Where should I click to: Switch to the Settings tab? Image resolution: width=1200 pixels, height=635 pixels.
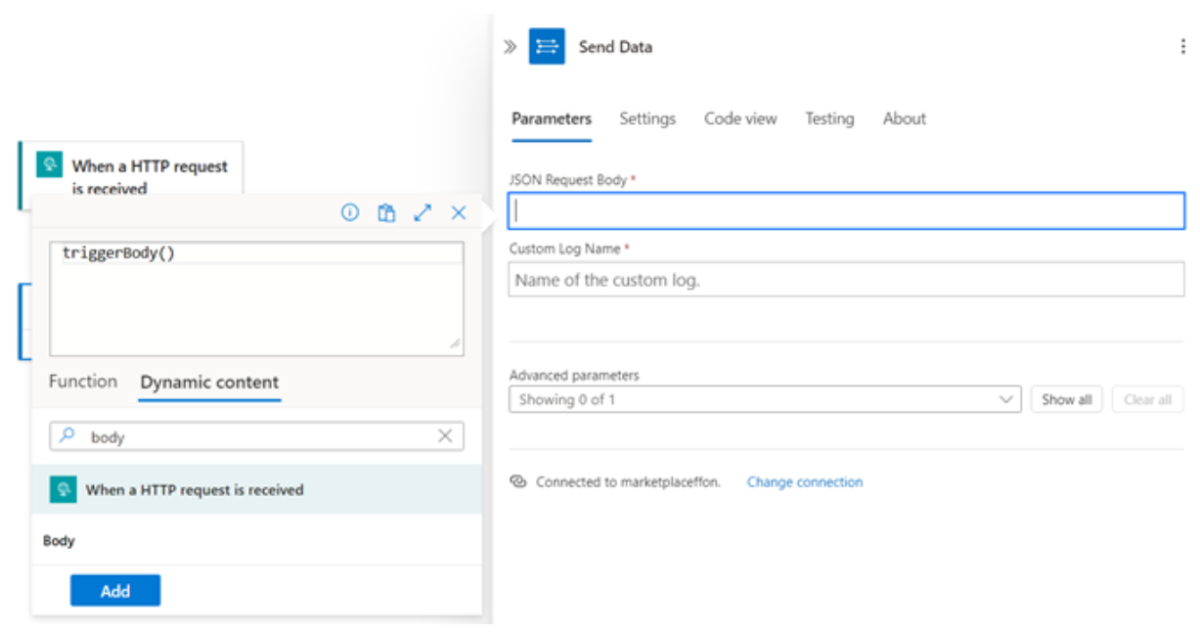[x=647, y=118]
